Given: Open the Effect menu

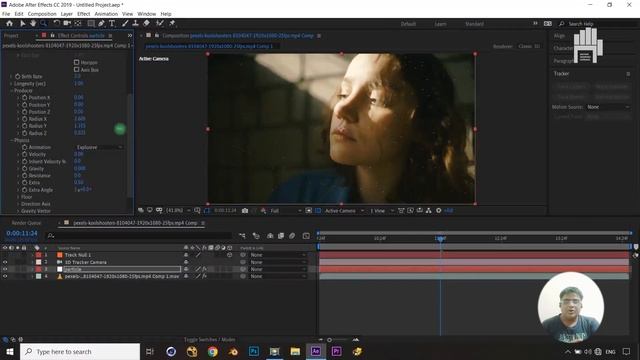Looking at the screenshot, I should click(x=83, y=14).
